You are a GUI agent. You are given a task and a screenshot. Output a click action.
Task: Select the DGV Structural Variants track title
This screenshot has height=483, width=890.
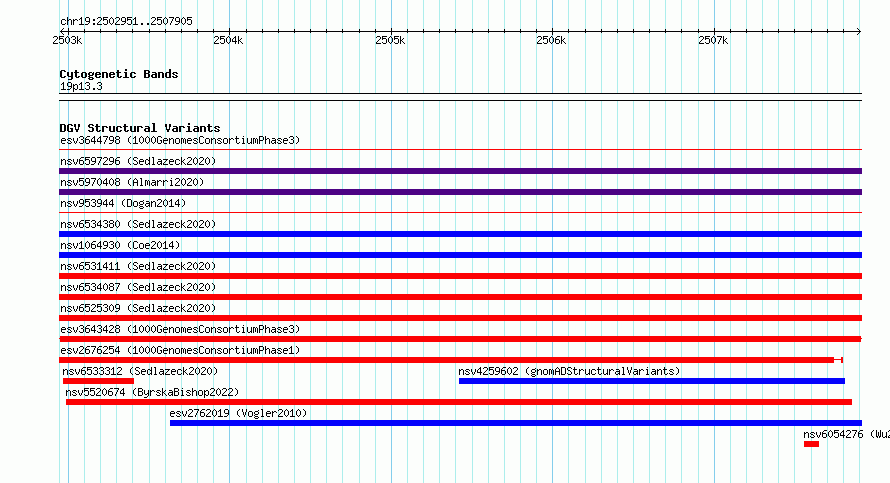point(140,128)
